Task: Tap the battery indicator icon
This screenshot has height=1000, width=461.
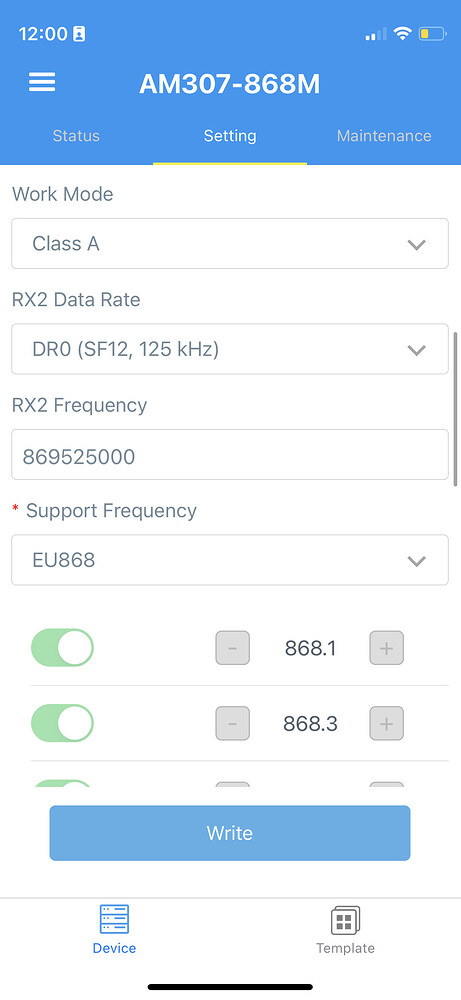Action: pyautogui.click(x=432, y=34)
